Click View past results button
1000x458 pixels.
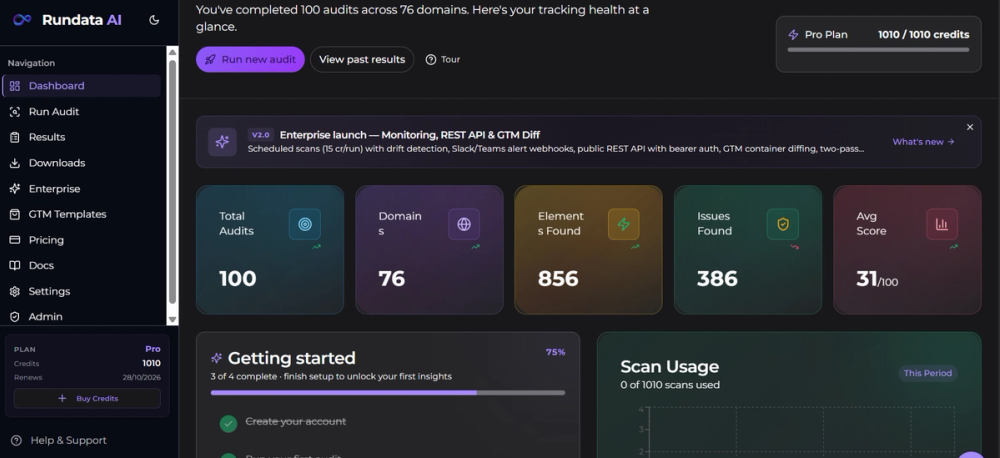pos(362,59)
